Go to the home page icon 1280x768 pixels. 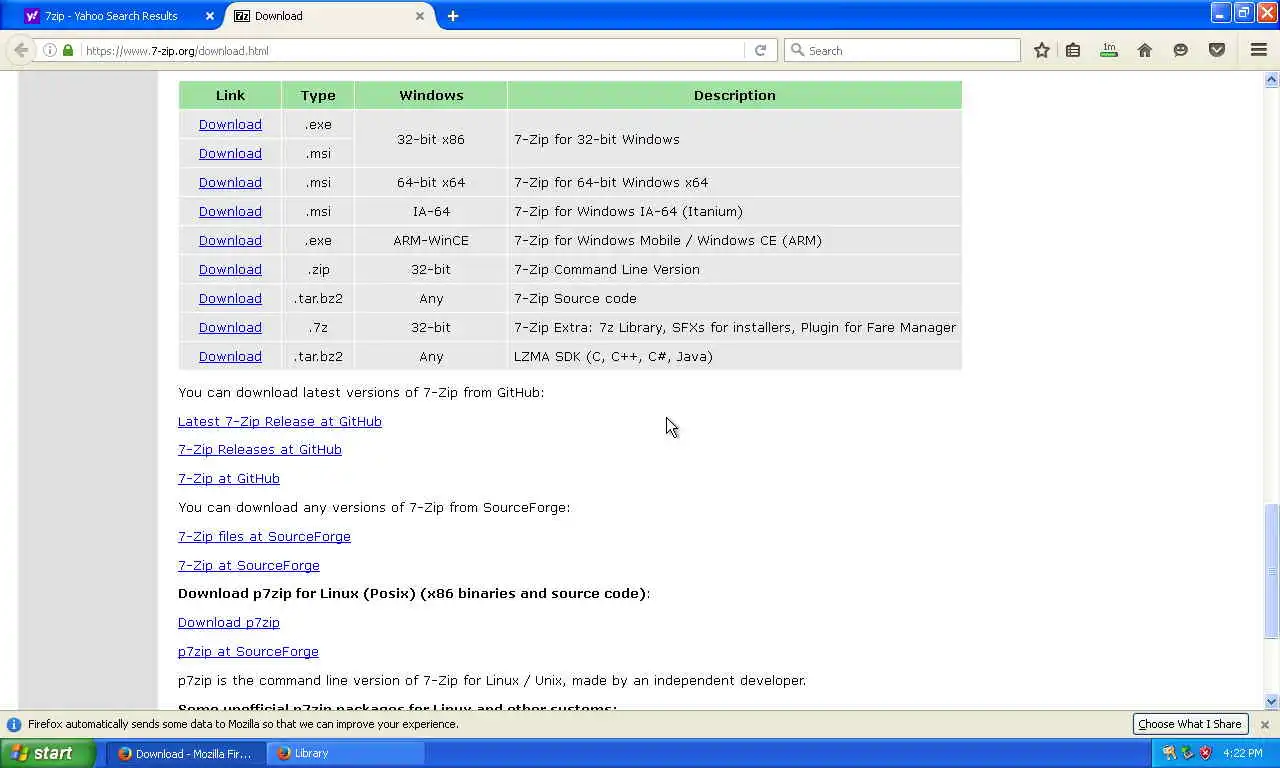tap(1145, 50)
